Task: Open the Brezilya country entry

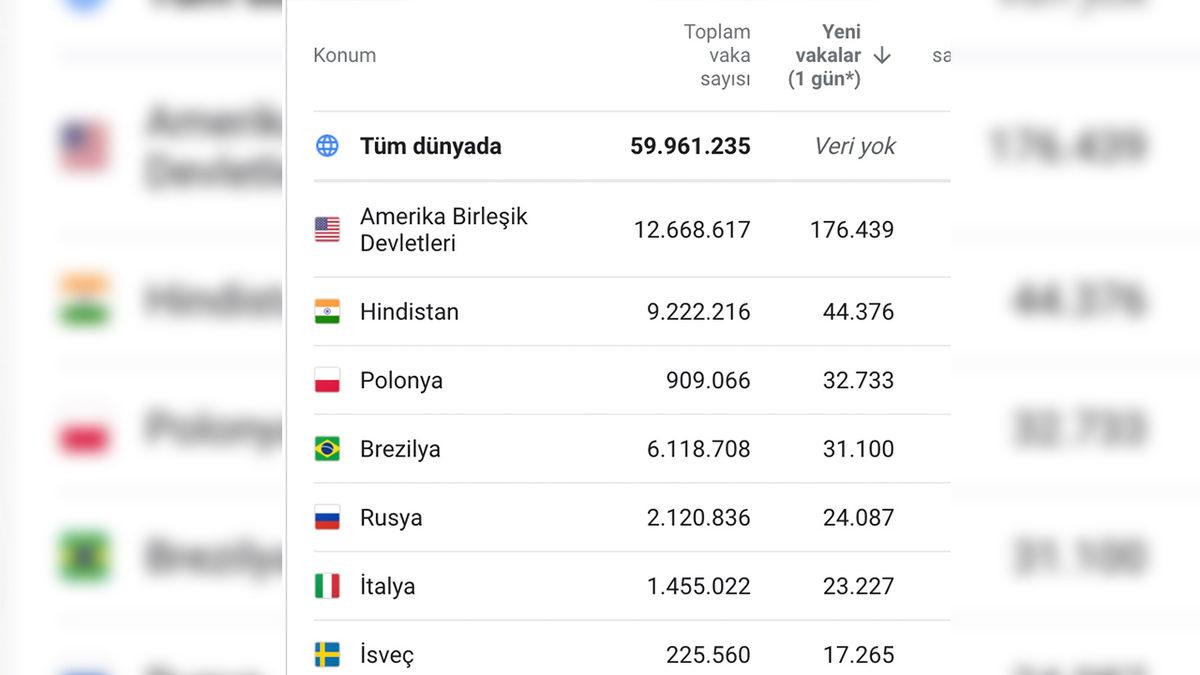Action: (401, 449)
